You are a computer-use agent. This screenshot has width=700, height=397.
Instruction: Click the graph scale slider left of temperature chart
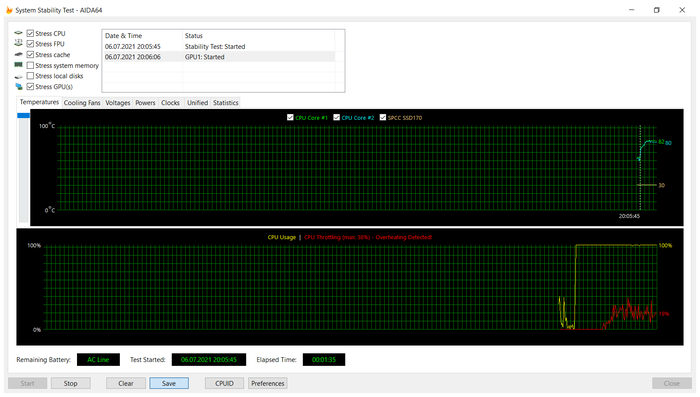(23, 167)
